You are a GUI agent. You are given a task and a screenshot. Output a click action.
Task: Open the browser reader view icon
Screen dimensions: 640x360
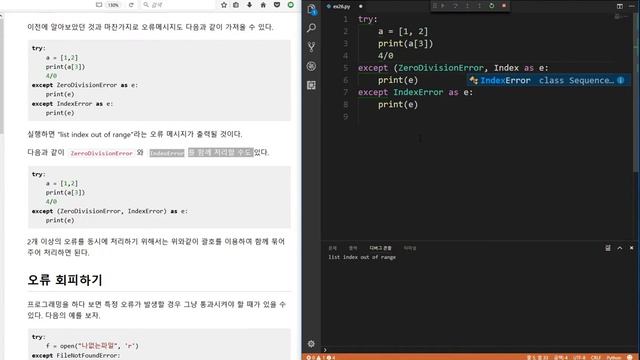click(x=99, y=5)
